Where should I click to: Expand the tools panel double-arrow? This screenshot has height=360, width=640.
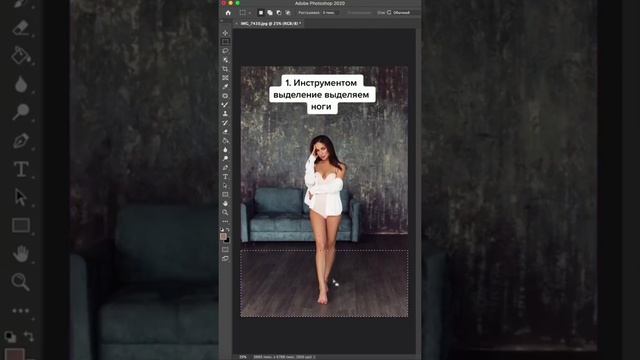(x=222, y=20)
